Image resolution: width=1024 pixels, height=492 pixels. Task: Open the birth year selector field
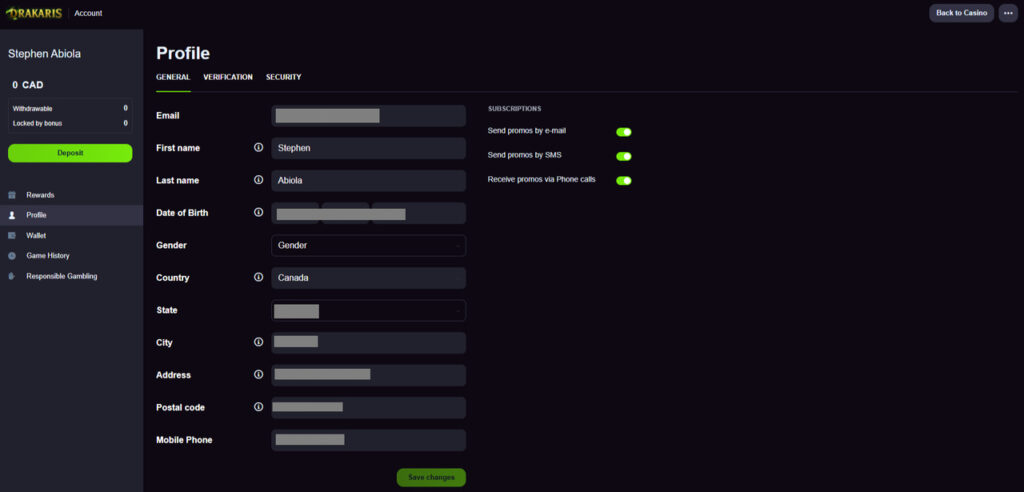pos(419,213)
